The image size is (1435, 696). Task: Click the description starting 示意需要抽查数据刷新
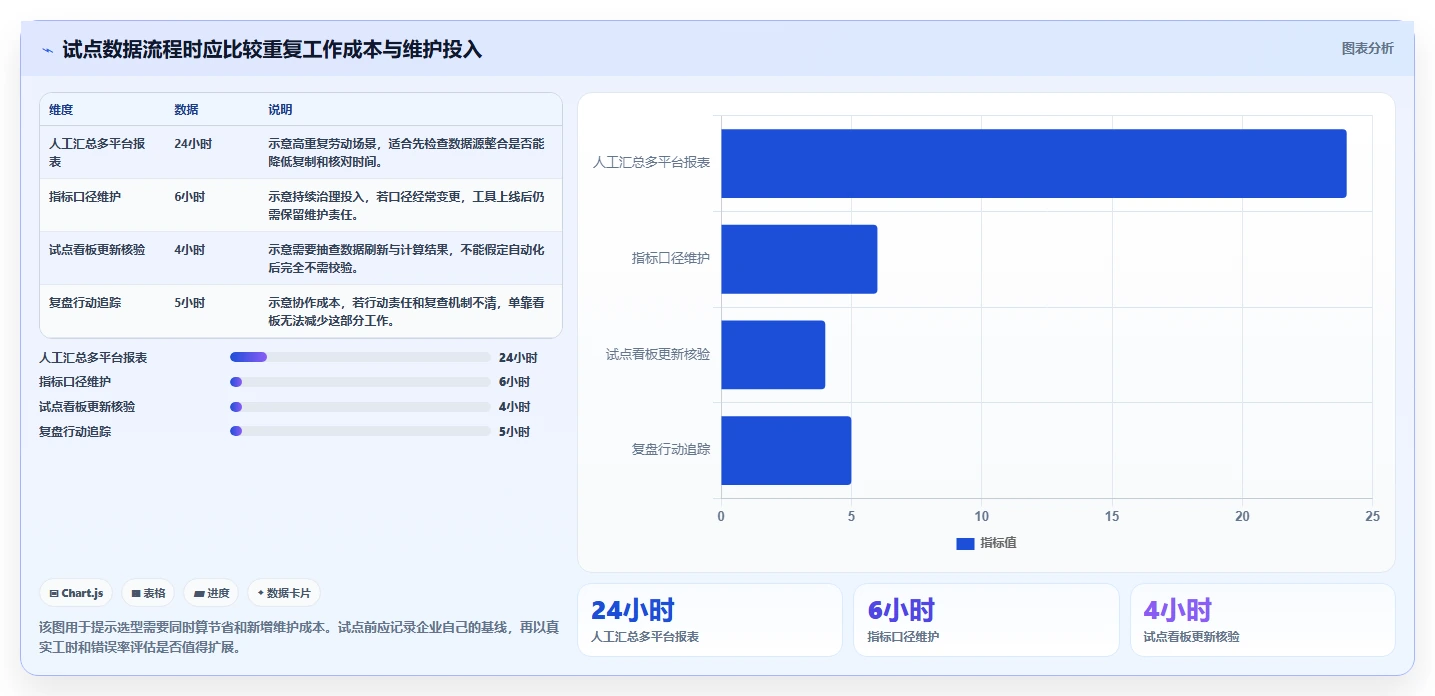pos(407,258)
